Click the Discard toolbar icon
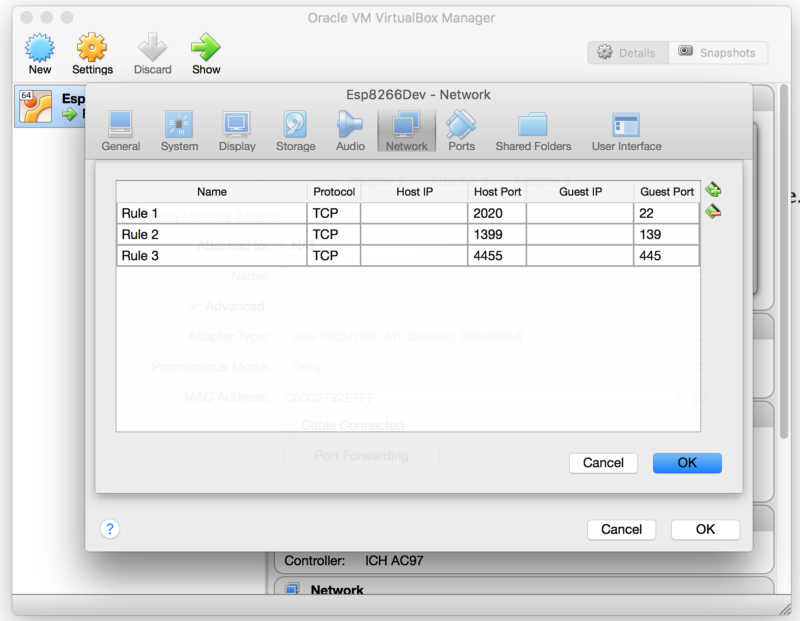 (153, 48)
